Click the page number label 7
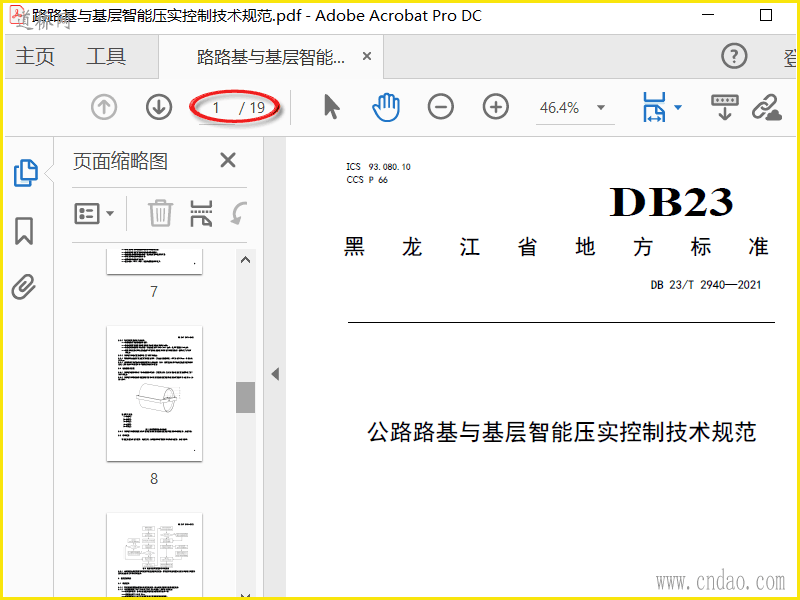 pyautogui.click(x=154, y=291)
